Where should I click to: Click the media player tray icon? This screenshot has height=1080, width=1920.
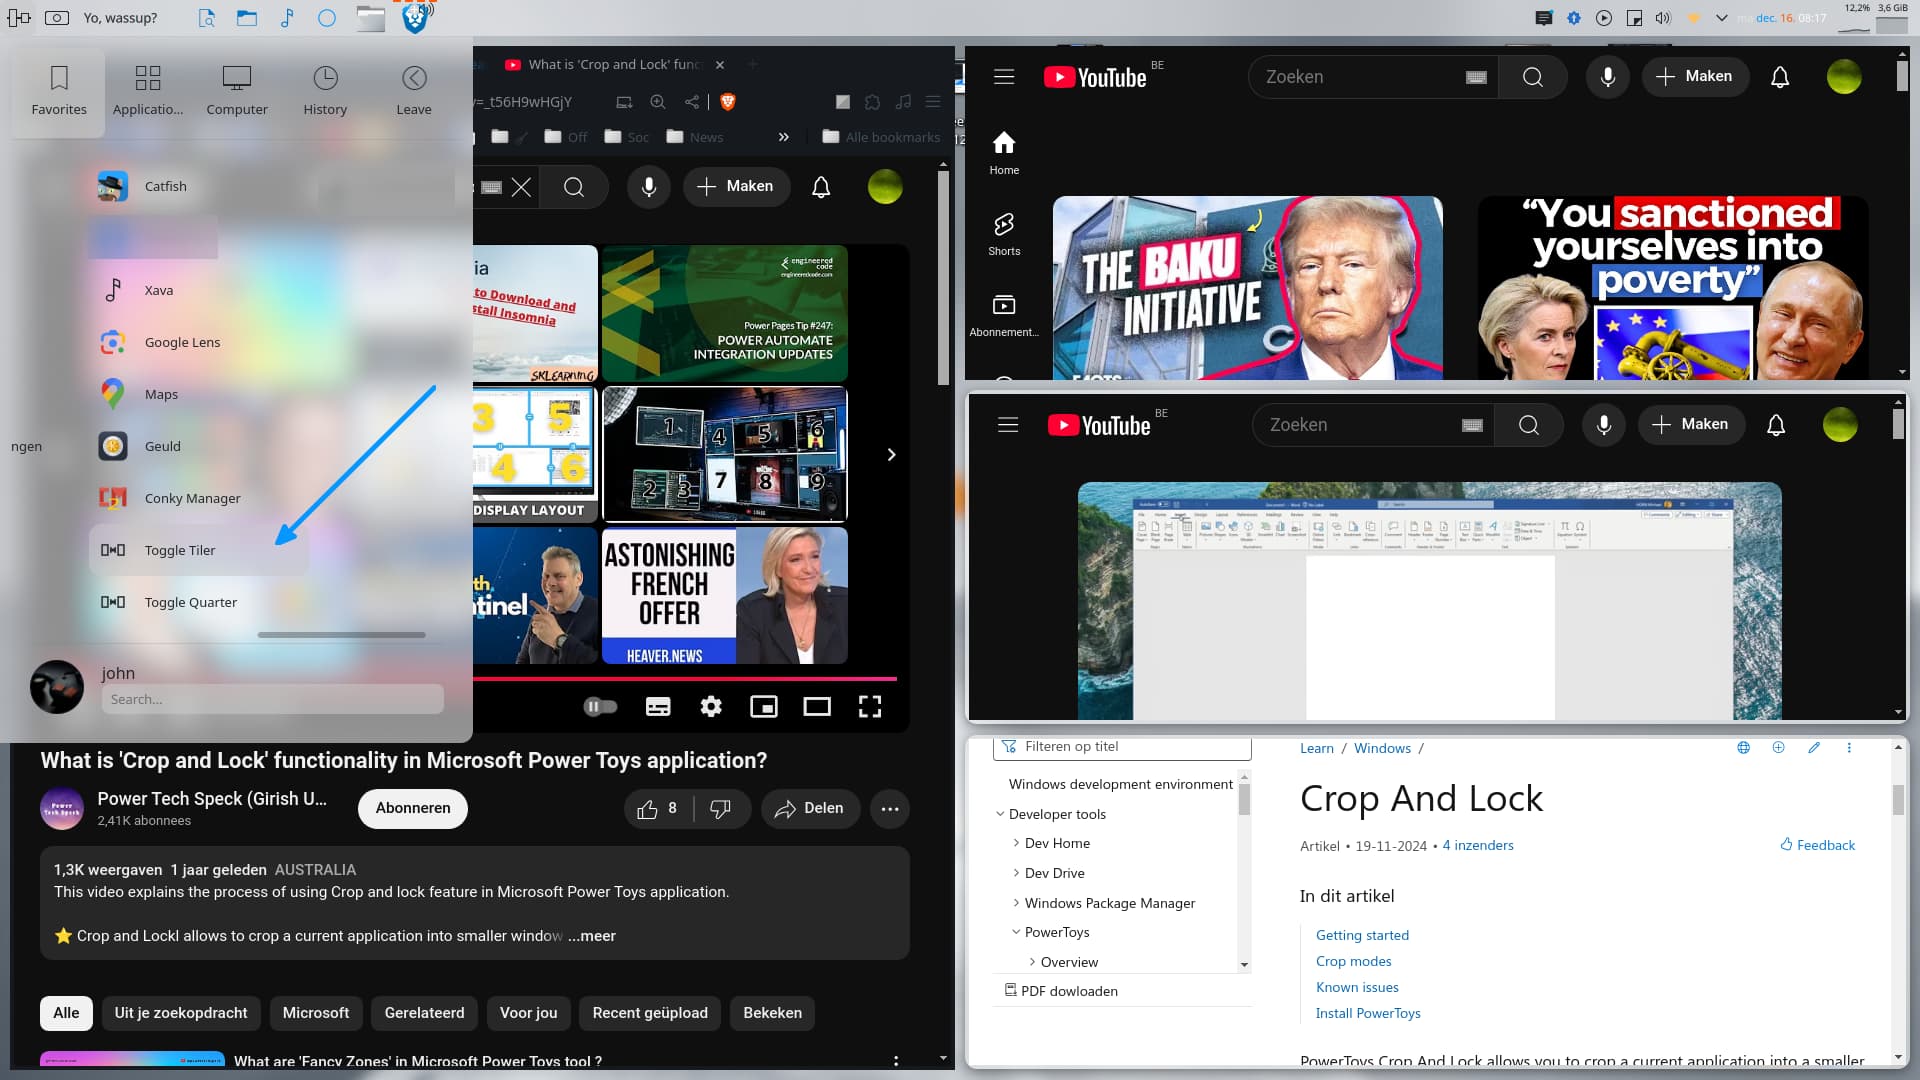point(1604,18)
